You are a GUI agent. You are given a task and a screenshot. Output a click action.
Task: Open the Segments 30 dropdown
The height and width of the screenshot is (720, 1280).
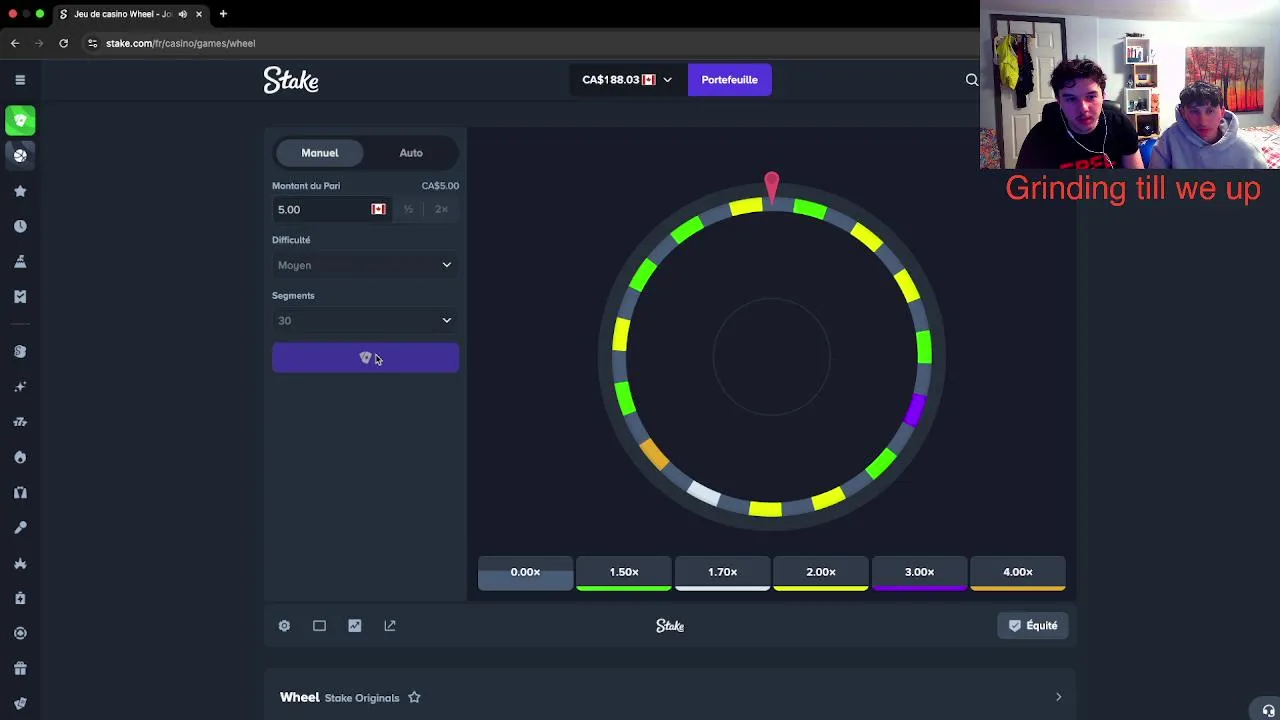tap(365, 320)
